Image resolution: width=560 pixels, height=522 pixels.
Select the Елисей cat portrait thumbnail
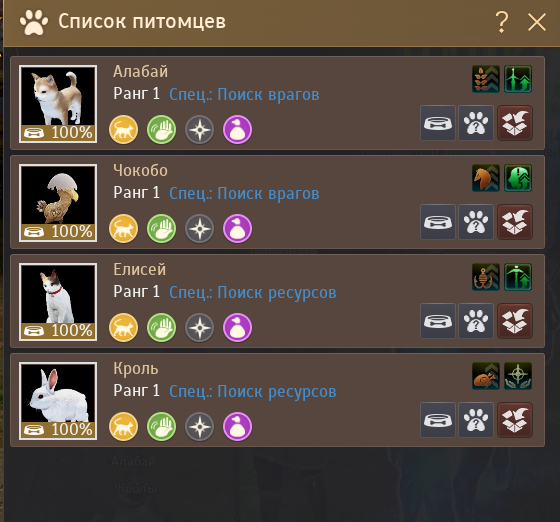tap(58, 302)
